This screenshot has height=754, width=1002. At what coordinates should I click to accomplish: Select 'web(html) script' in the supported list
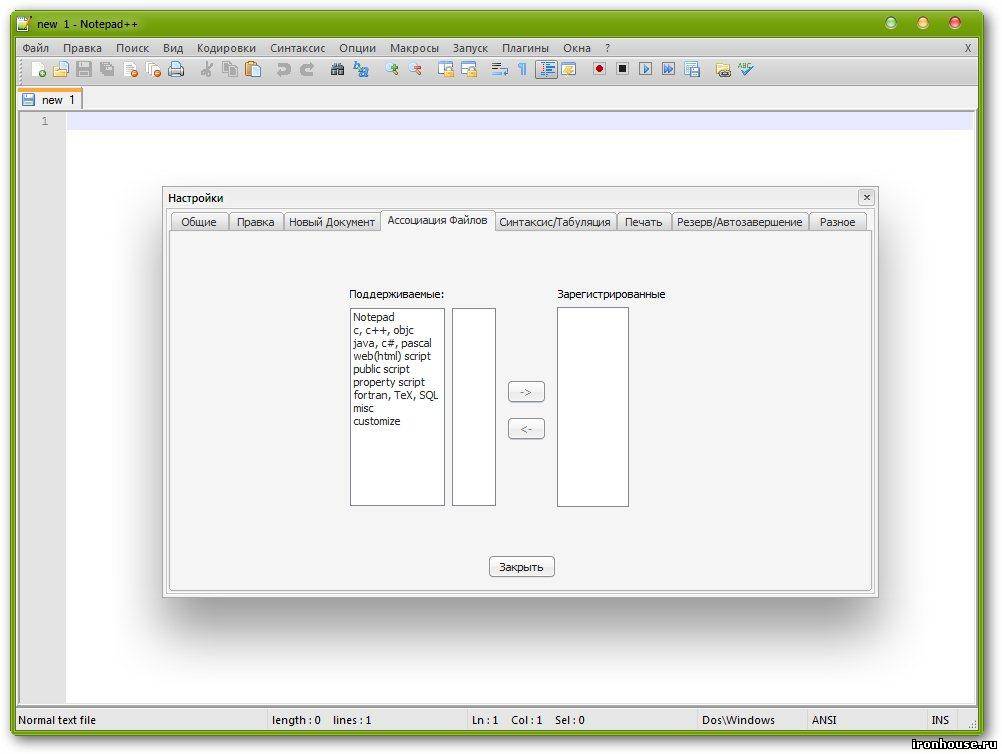pos(391,356)
